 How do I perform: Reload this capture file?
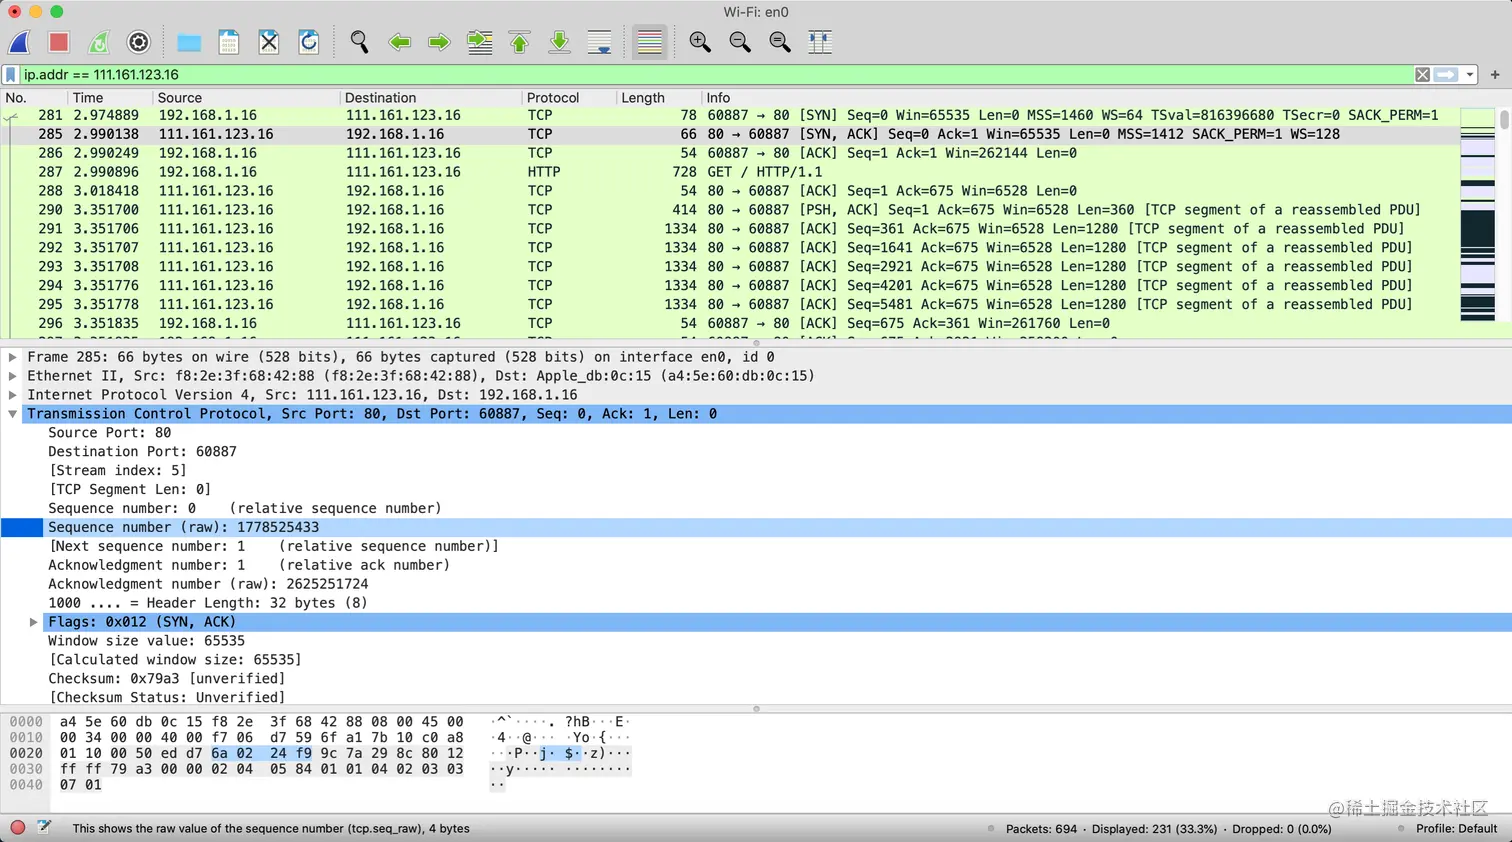tap(309, 42)
